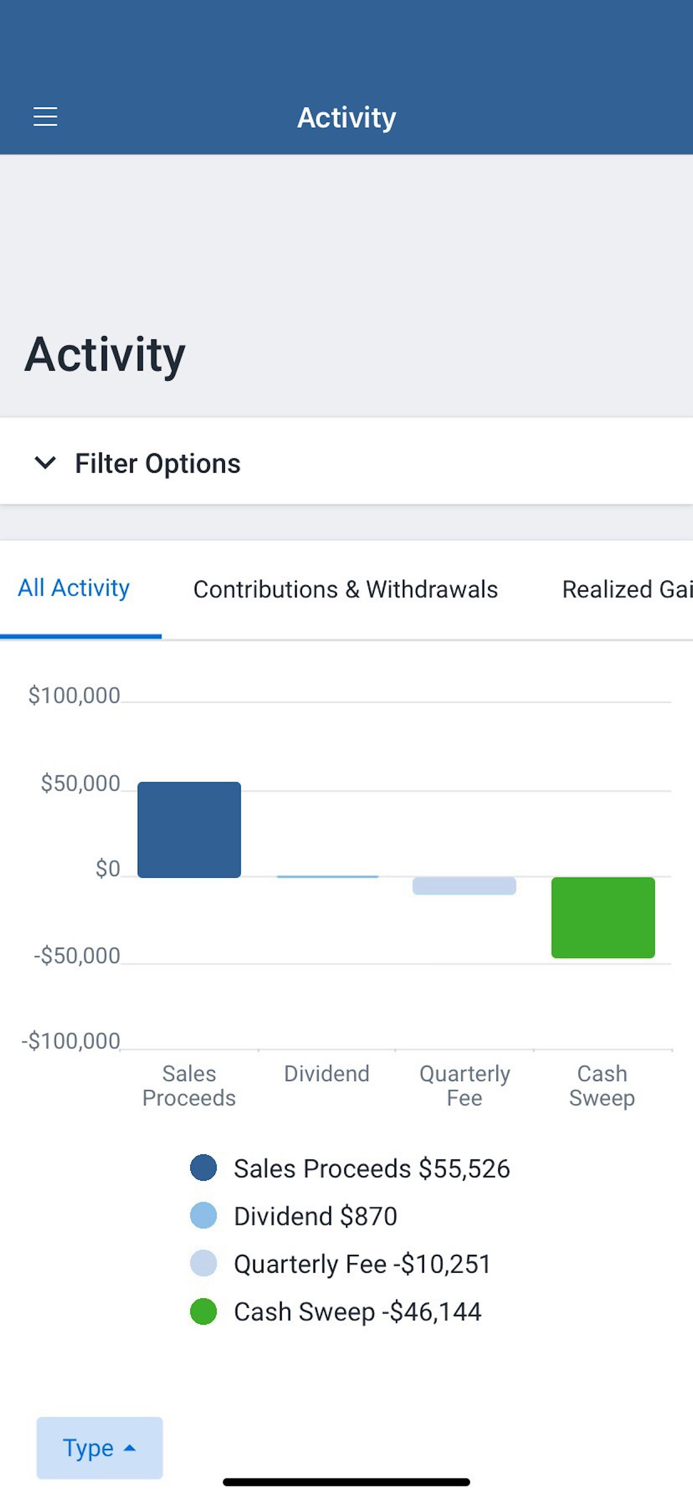This screenshot has height=1500, width=693.
Task: Click the thin Dividend bar in chart
Action: click(327, 876)
